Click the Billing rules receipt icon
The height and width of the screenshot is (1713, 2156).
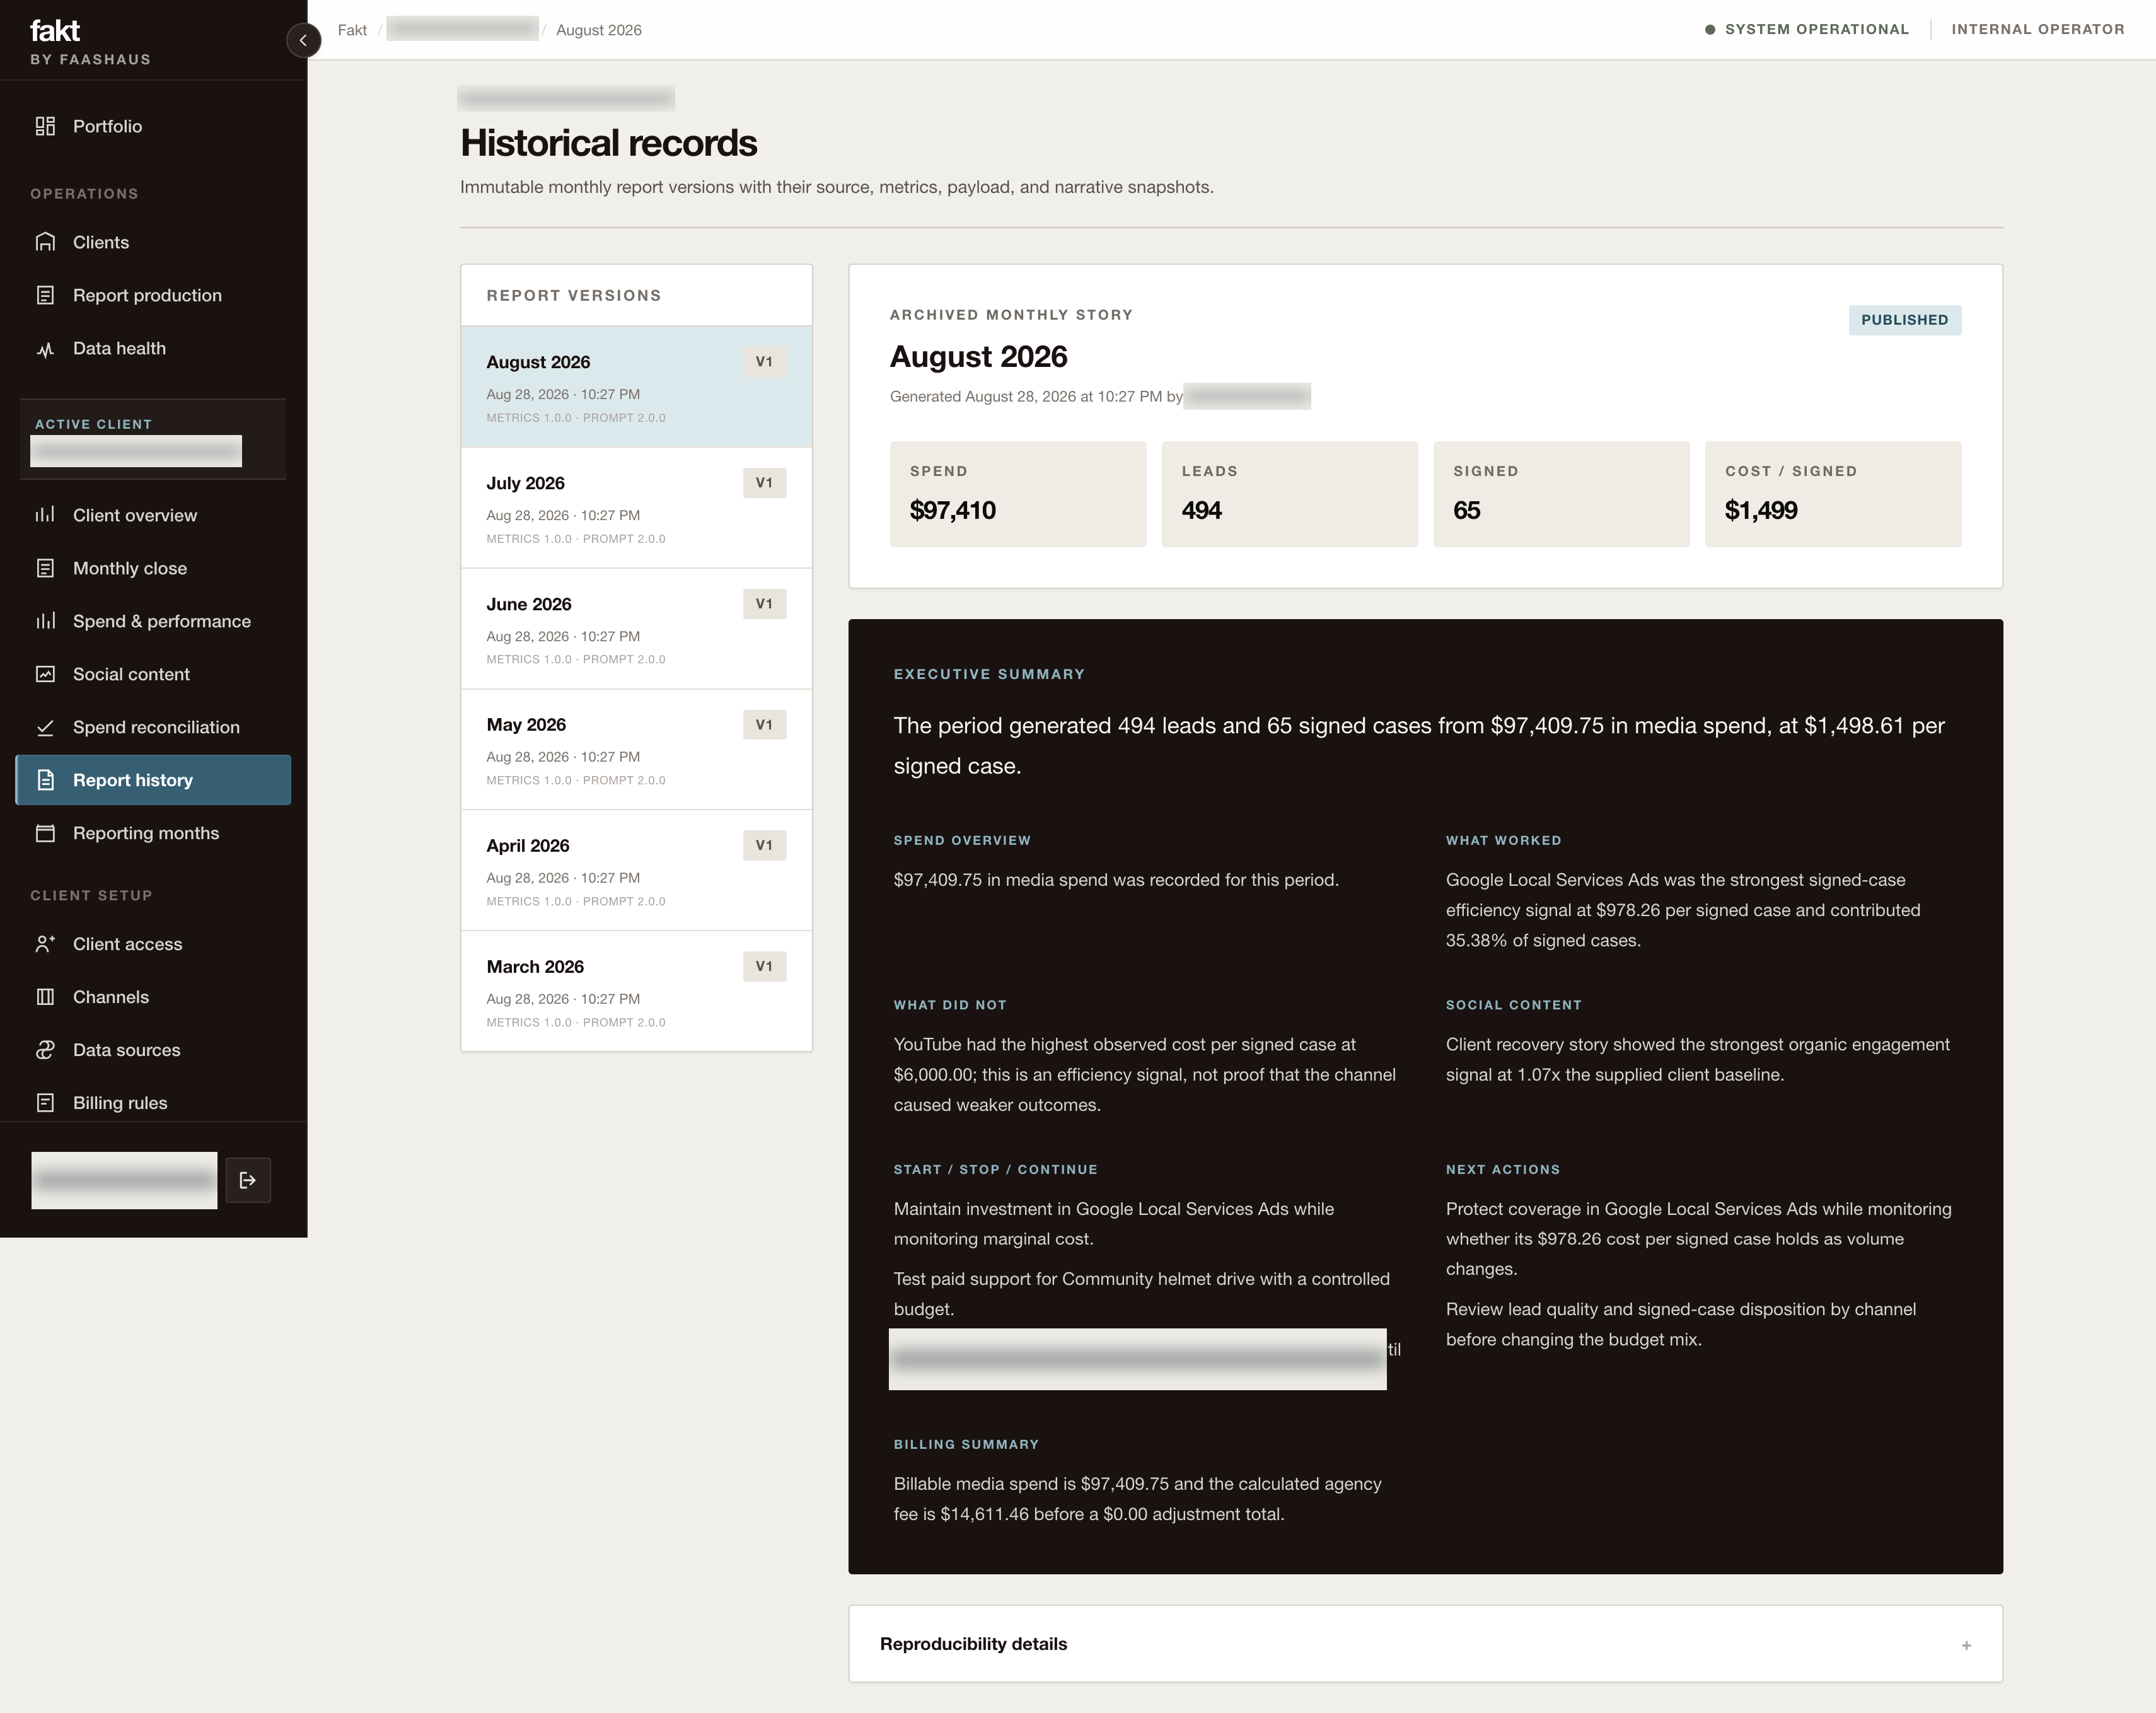[45, 1103]
